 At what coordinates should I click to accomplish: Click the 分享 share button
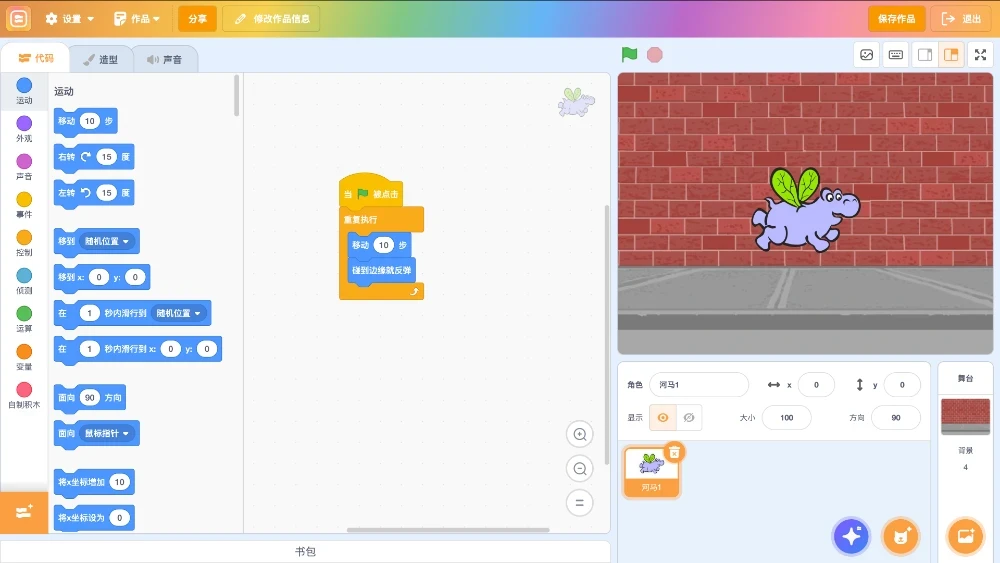coord(197,19)
